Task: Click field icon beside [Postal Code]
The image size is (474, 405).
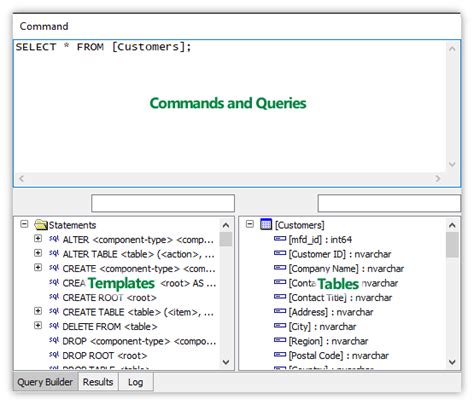Action: coord(280,355)
